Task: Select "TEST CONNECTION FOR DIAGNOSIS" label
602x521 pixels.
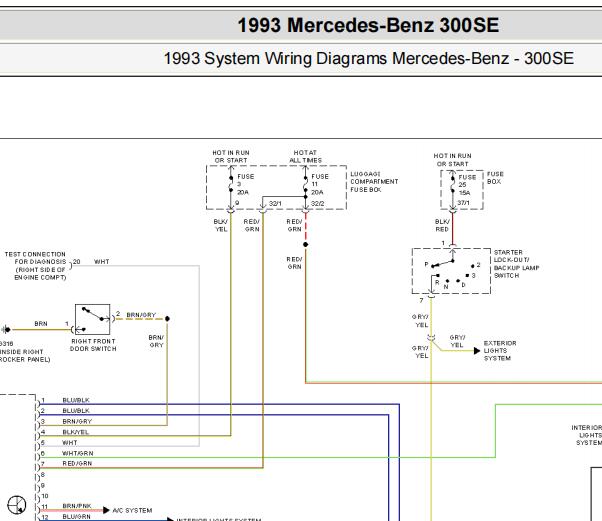Action: [x=35, y=266]
